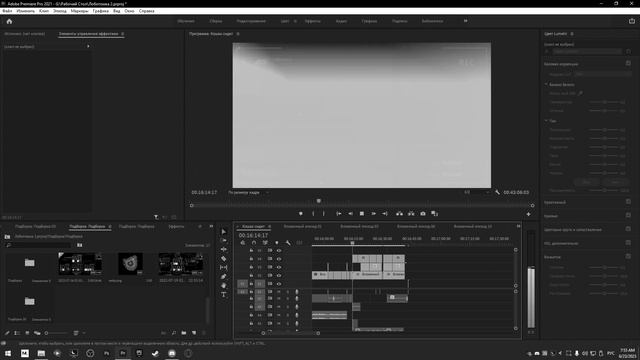Open workspace overflow chevrons menu

[465, 21]
